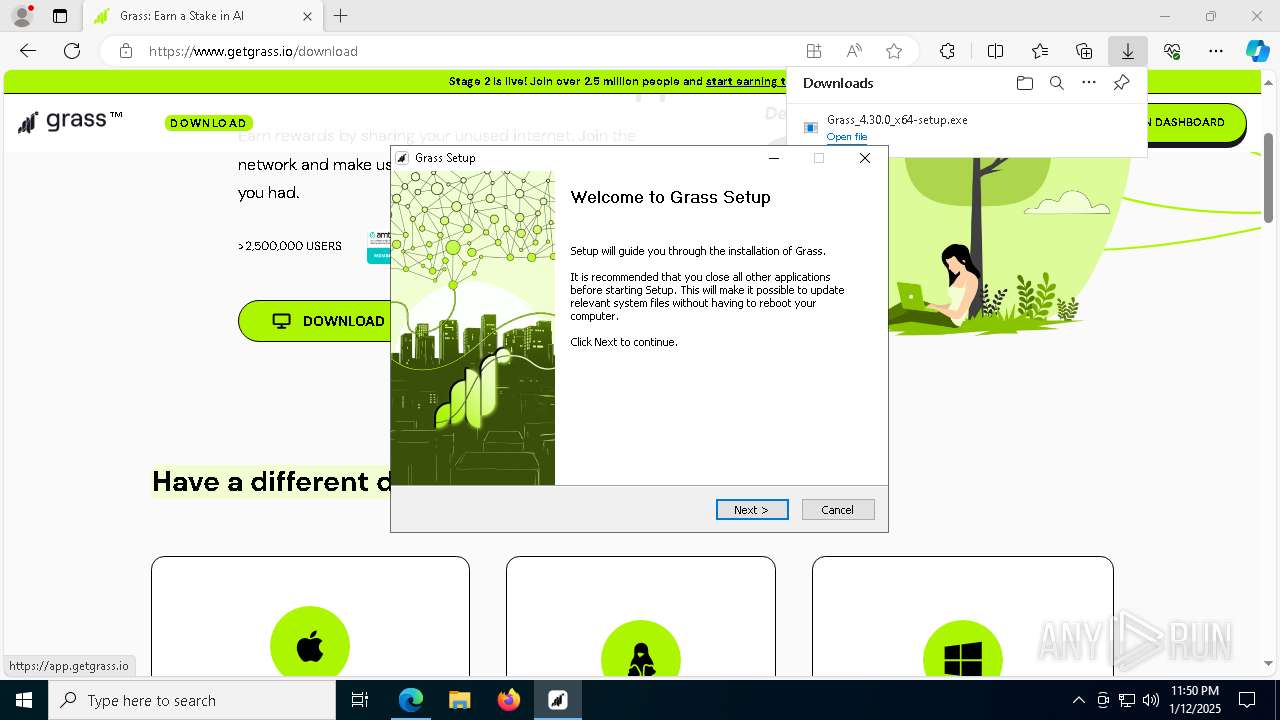Open Firefox from taskbar
The height and width of the screenshot is (720, 1280).
pyautogui.click(x=508, y=700)
